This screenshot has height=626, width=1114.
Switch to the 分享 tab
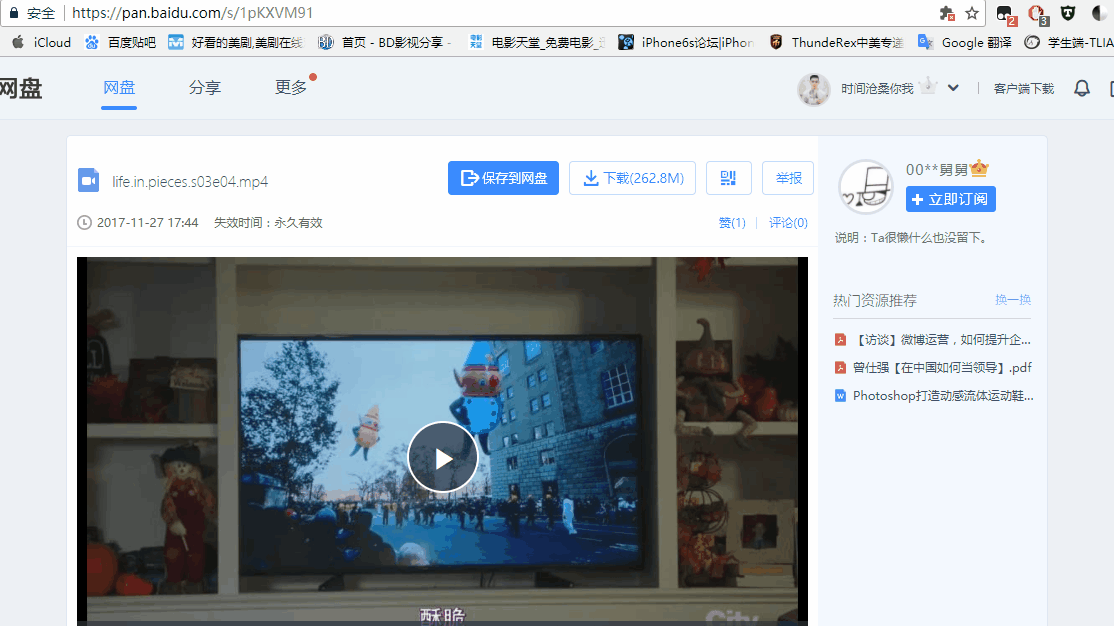coord(204,88)
